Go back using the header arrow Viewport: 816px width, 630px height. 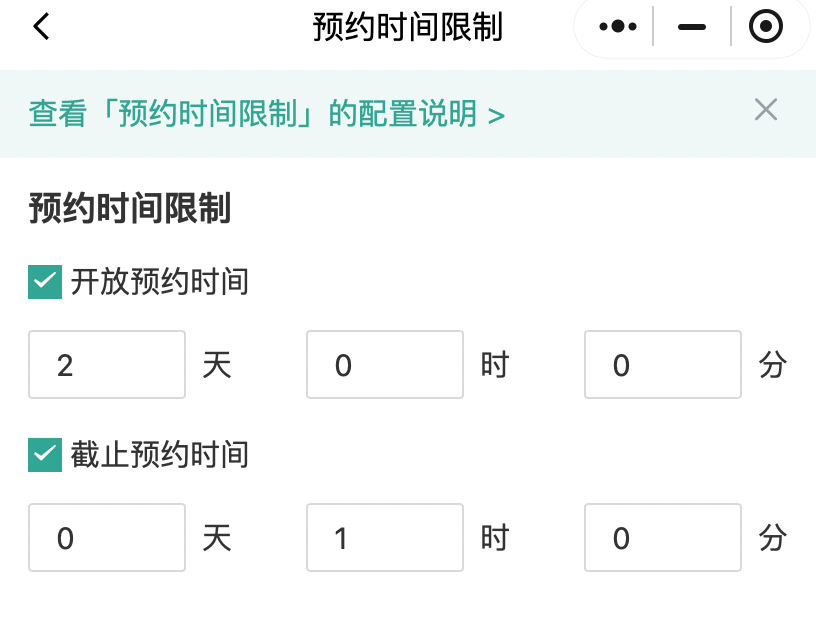(x=41, y=27)
